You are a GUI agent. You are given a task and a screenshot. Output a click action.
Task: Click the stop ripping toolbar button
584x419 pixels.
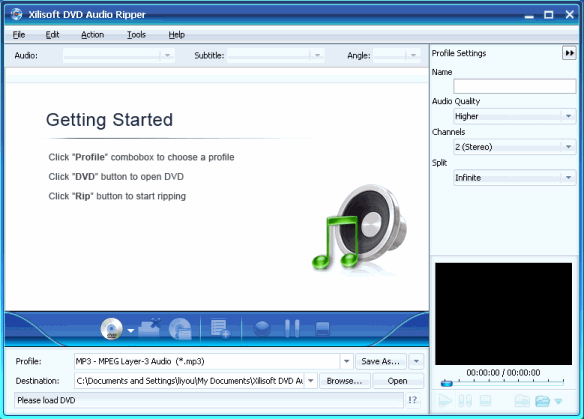click(x=323, y=329)
